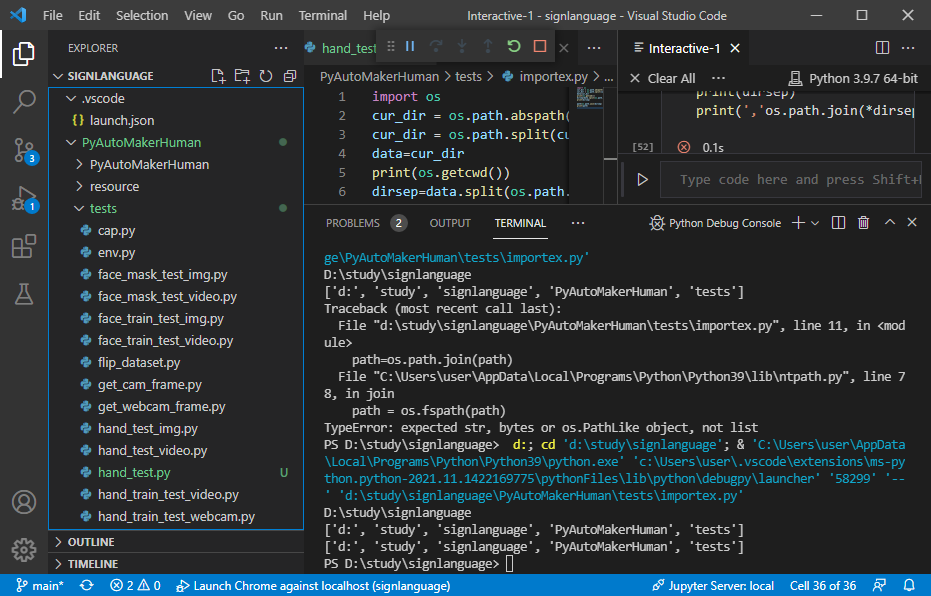Open the Search view in activity bar

[x=24, y=102]
